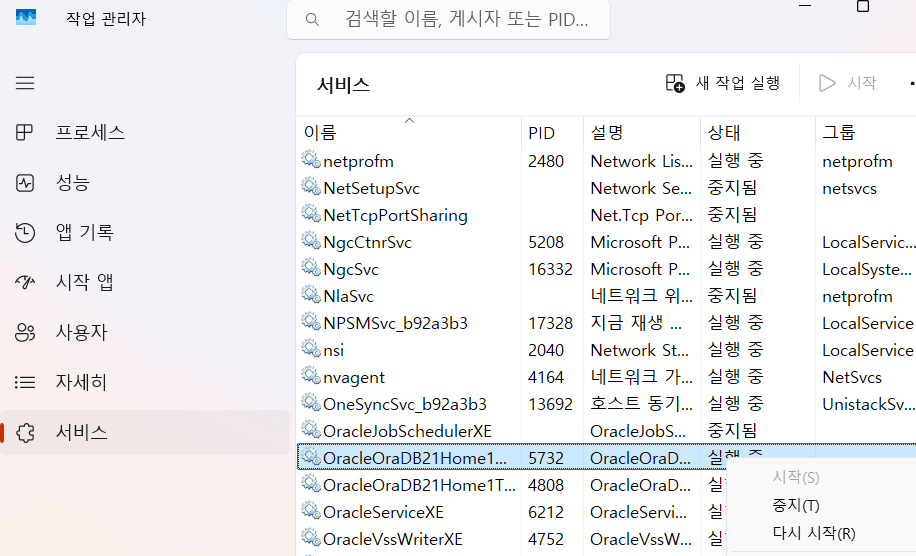Choose 시작(S) in the context menu
The width and height of the screenshot is (916, 556).
pos(796,477)
